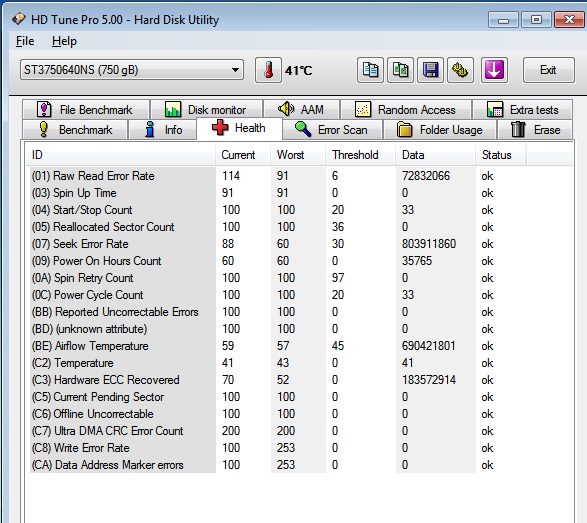Screen dimensions: 587x523
Task: Click the Threshold column header
Action: coord(360,155)
